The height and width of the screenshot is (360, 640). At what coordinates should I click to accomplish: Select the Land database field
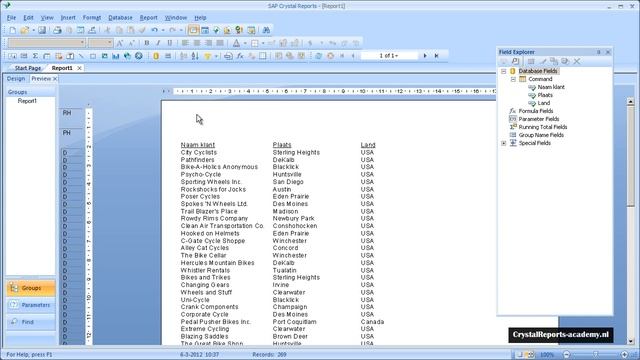(x=544, y=103)
